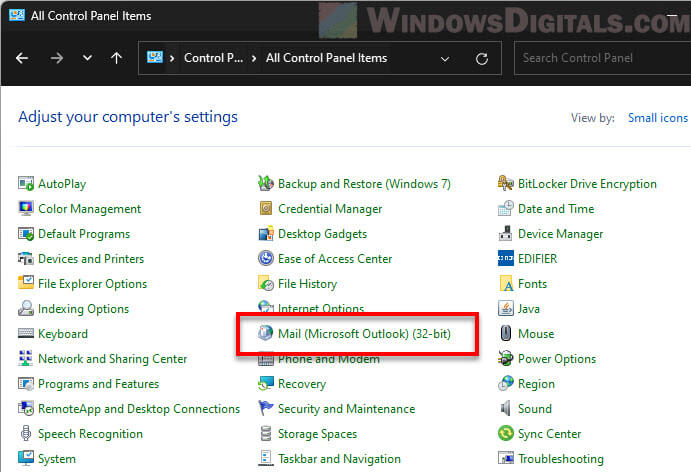
Task: Click the Mail (Microsoft Outlook) icon
Action: point(266,333)
